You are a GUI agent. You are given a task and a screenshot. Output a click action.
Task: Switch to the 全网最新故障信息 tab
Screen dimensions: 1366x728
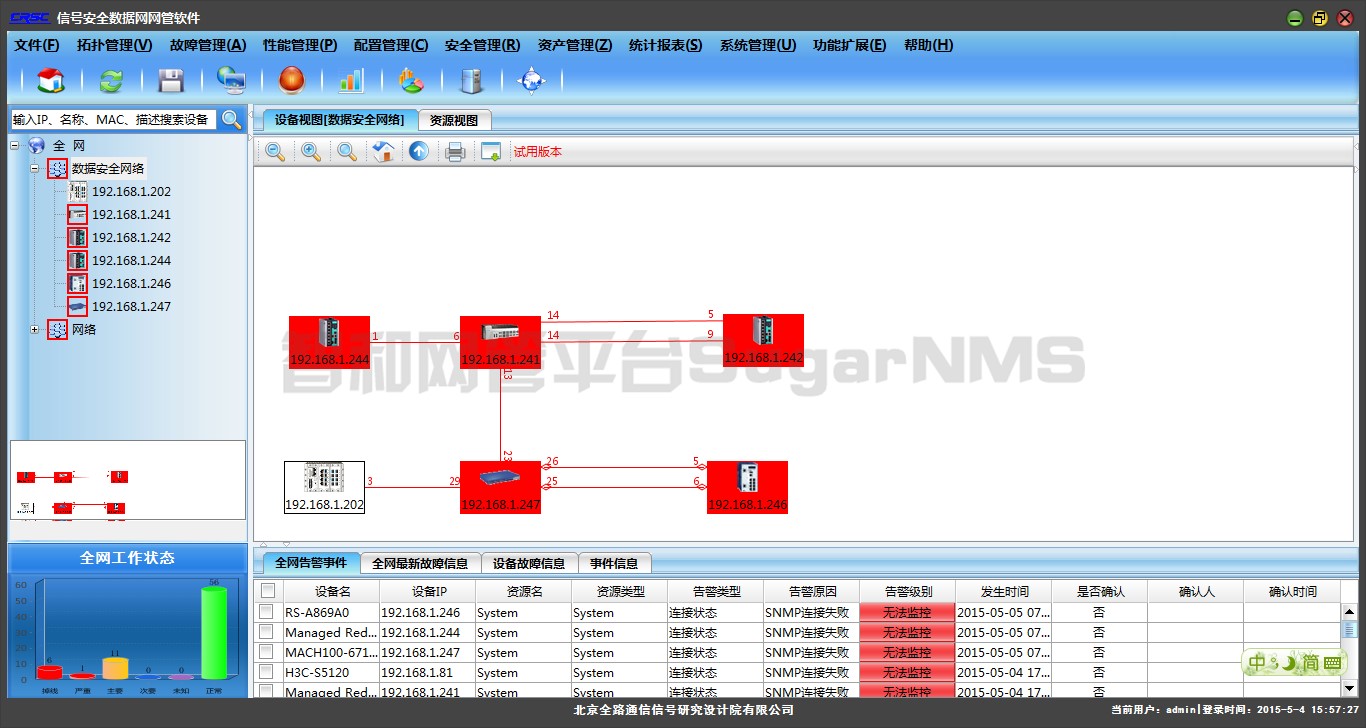pyautogui.click(x=420, y=563)
